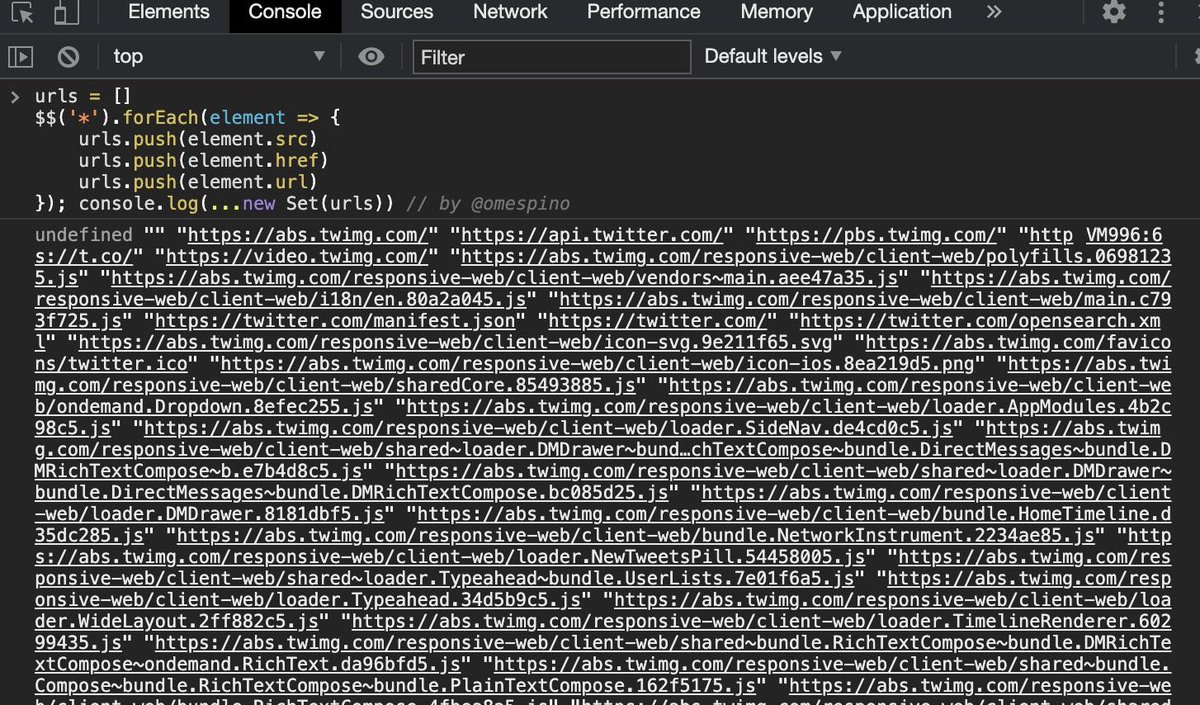Clear the console with the no-entry icon
This screenshot has width=1200, height=705.
(x=67, y=56)
